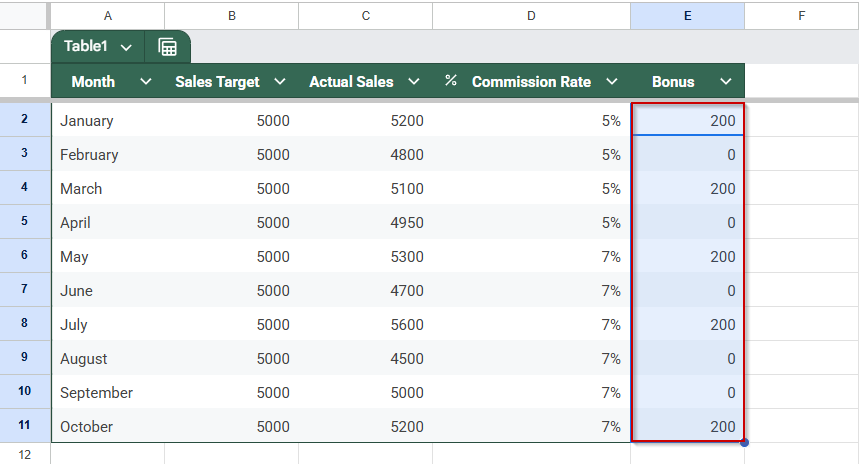859x464 pixels.
Task: Select the 5100 actual sales cell
Action: [x=365, y=188]
